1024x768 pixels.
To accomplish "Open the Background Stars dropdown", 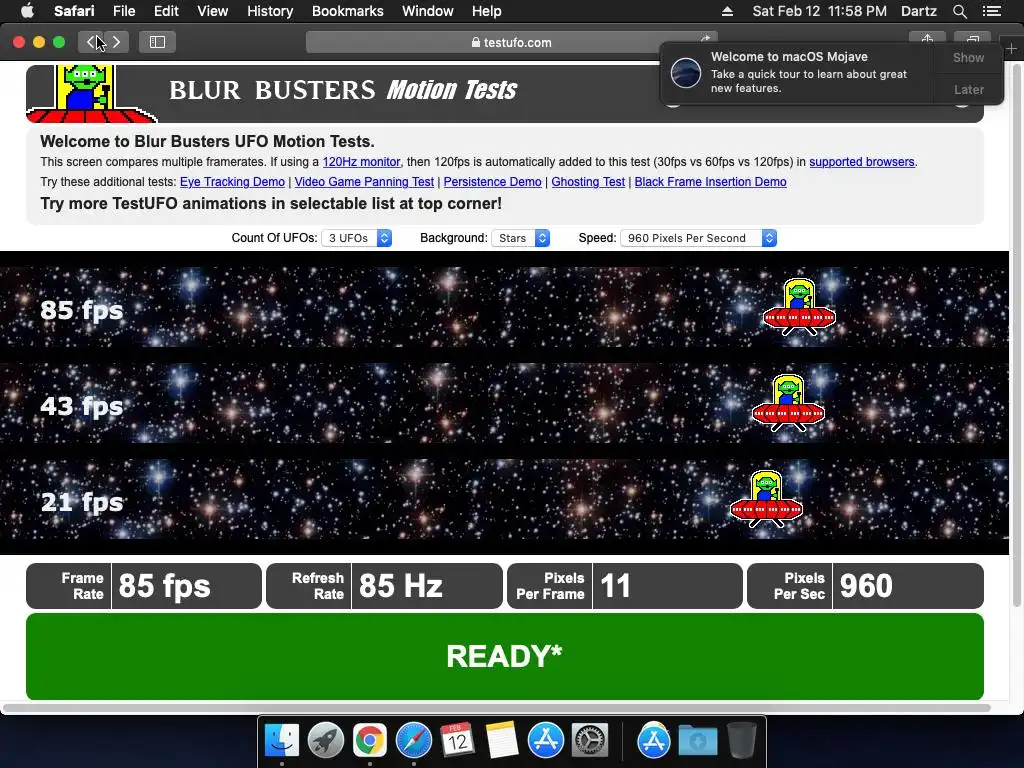I will pyautogui.click(x=520, y=238).
